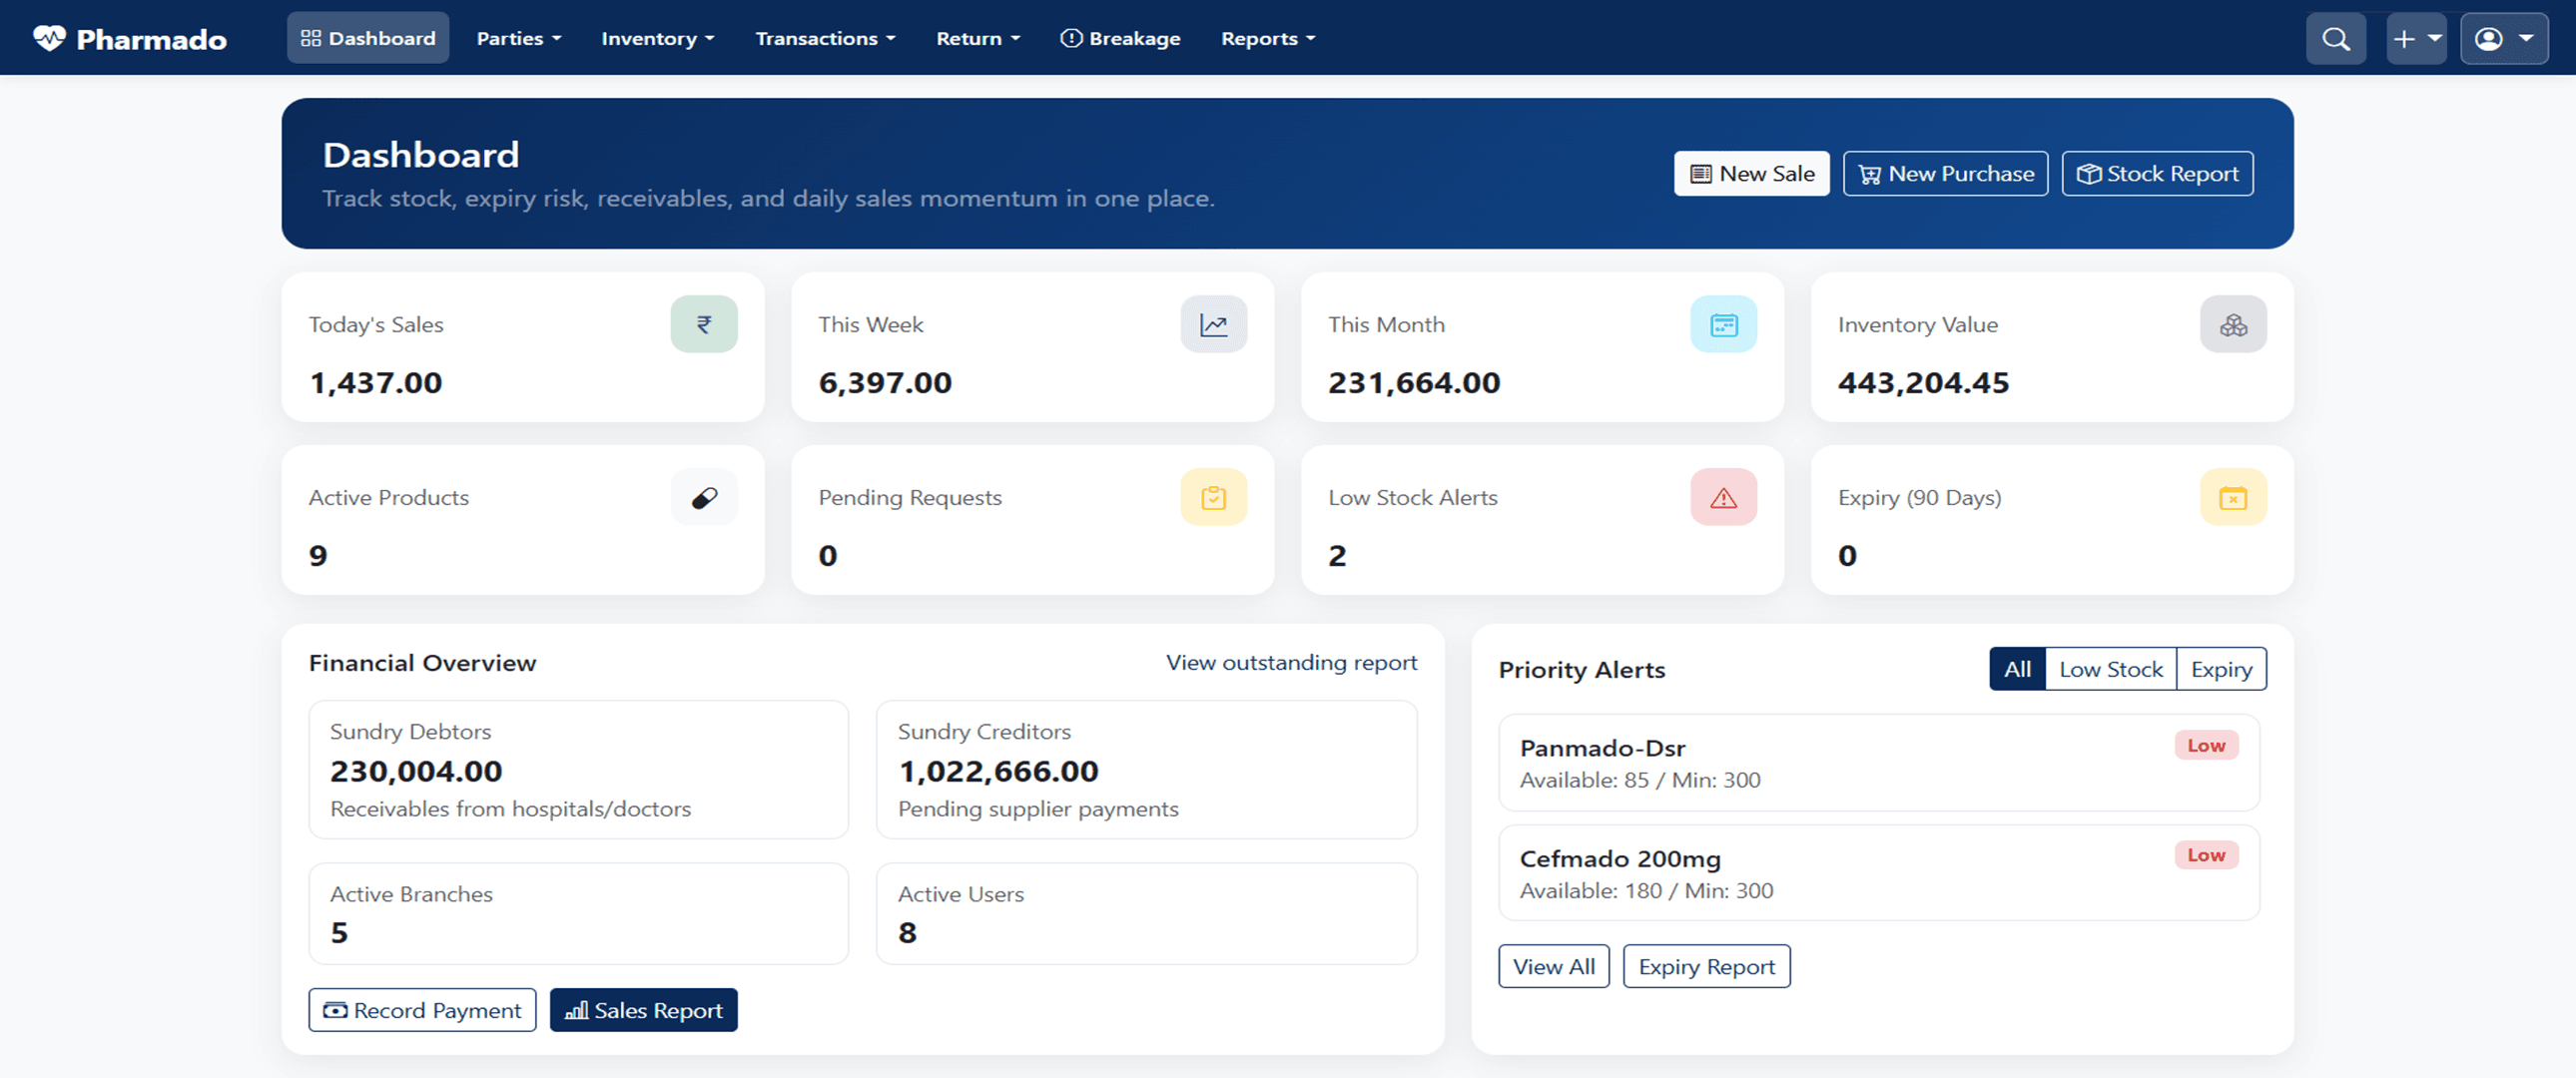Click the rupee icon on Today's Sales
2576x1078 pixels.
click(x=703, y=324)
